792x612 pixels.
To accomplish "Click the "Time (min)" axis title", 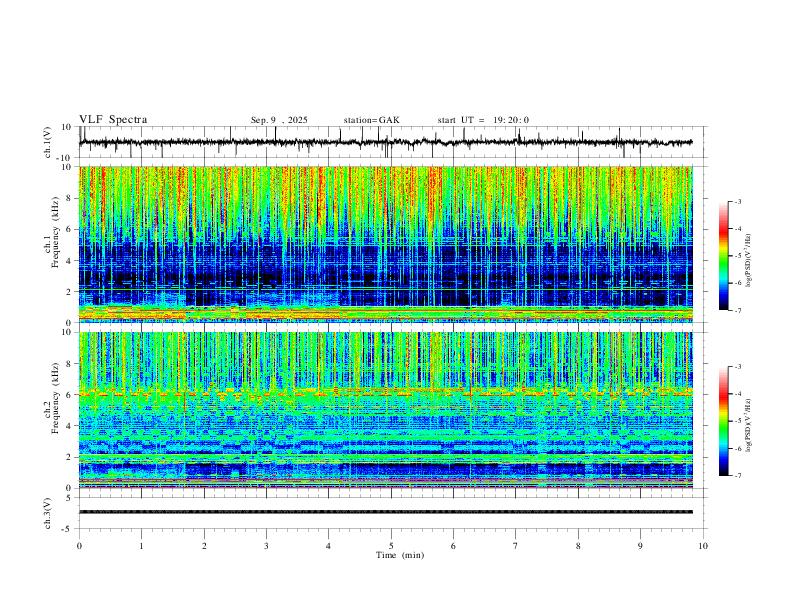I will (400, 555).
